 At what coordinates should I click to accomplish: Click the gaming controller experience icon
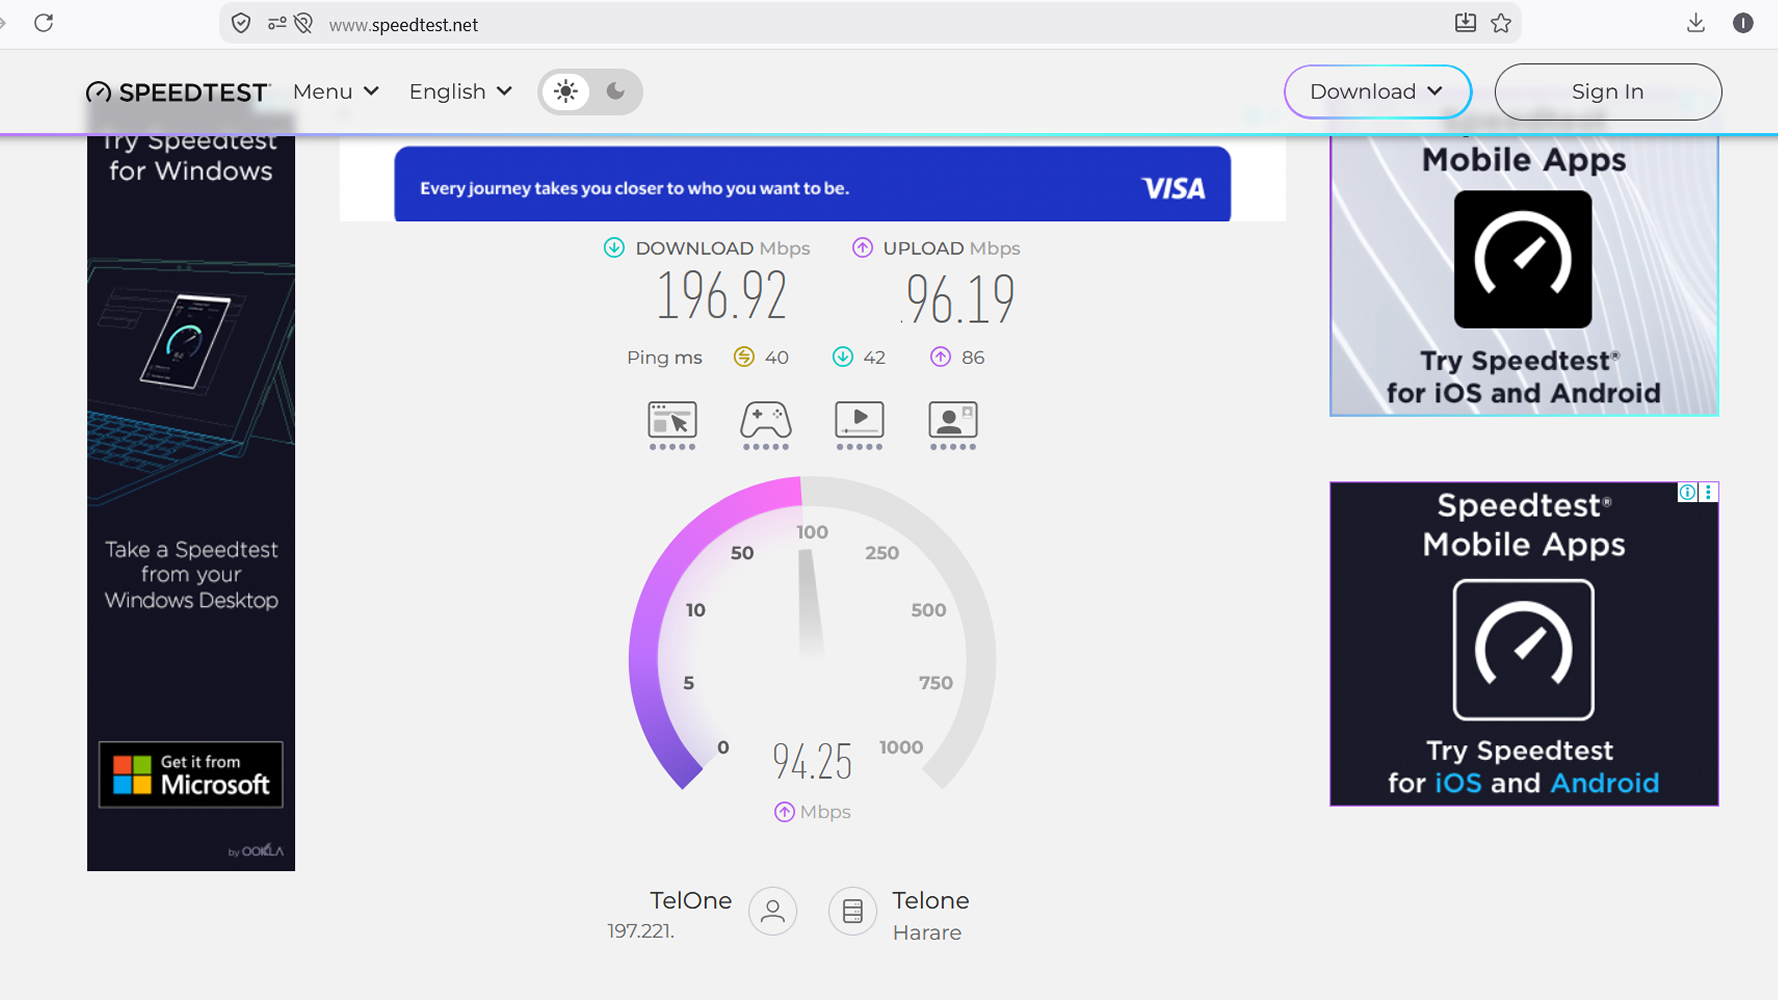tap(766, 425)
